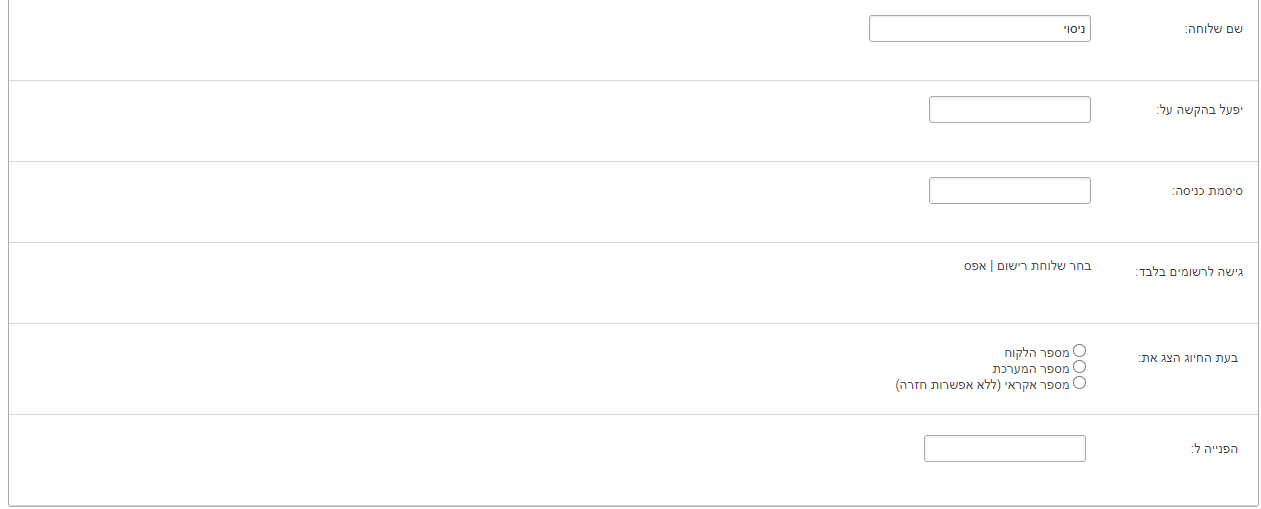The image size is (1261, 509).
Task: Enable the מספר אקראי radio button
Action: click(1079, 382)
